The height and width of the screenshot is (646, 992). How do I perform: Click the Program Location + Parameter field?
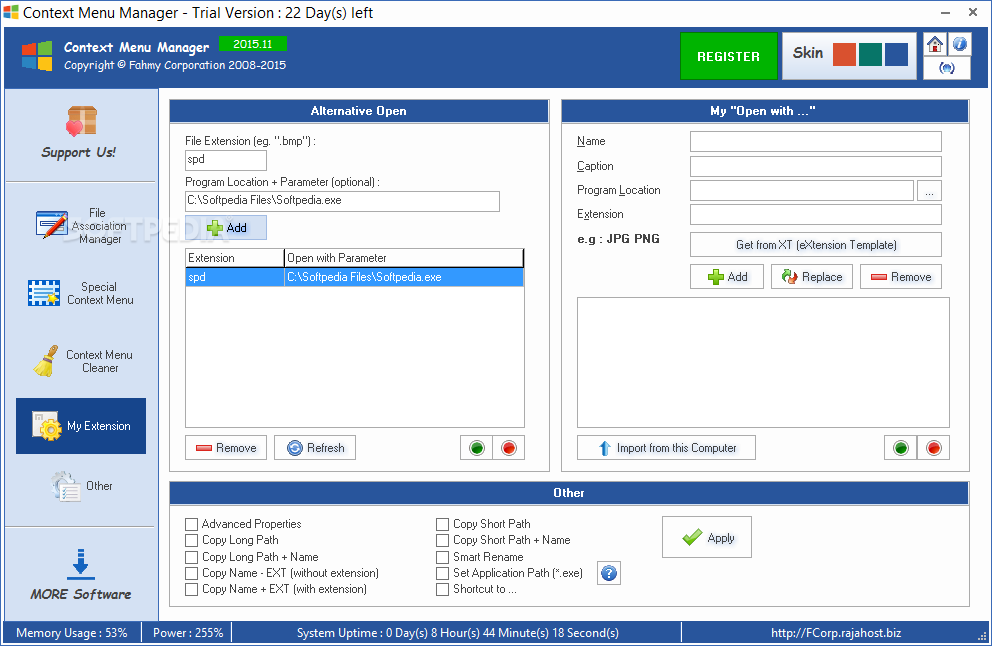point(342,201)
